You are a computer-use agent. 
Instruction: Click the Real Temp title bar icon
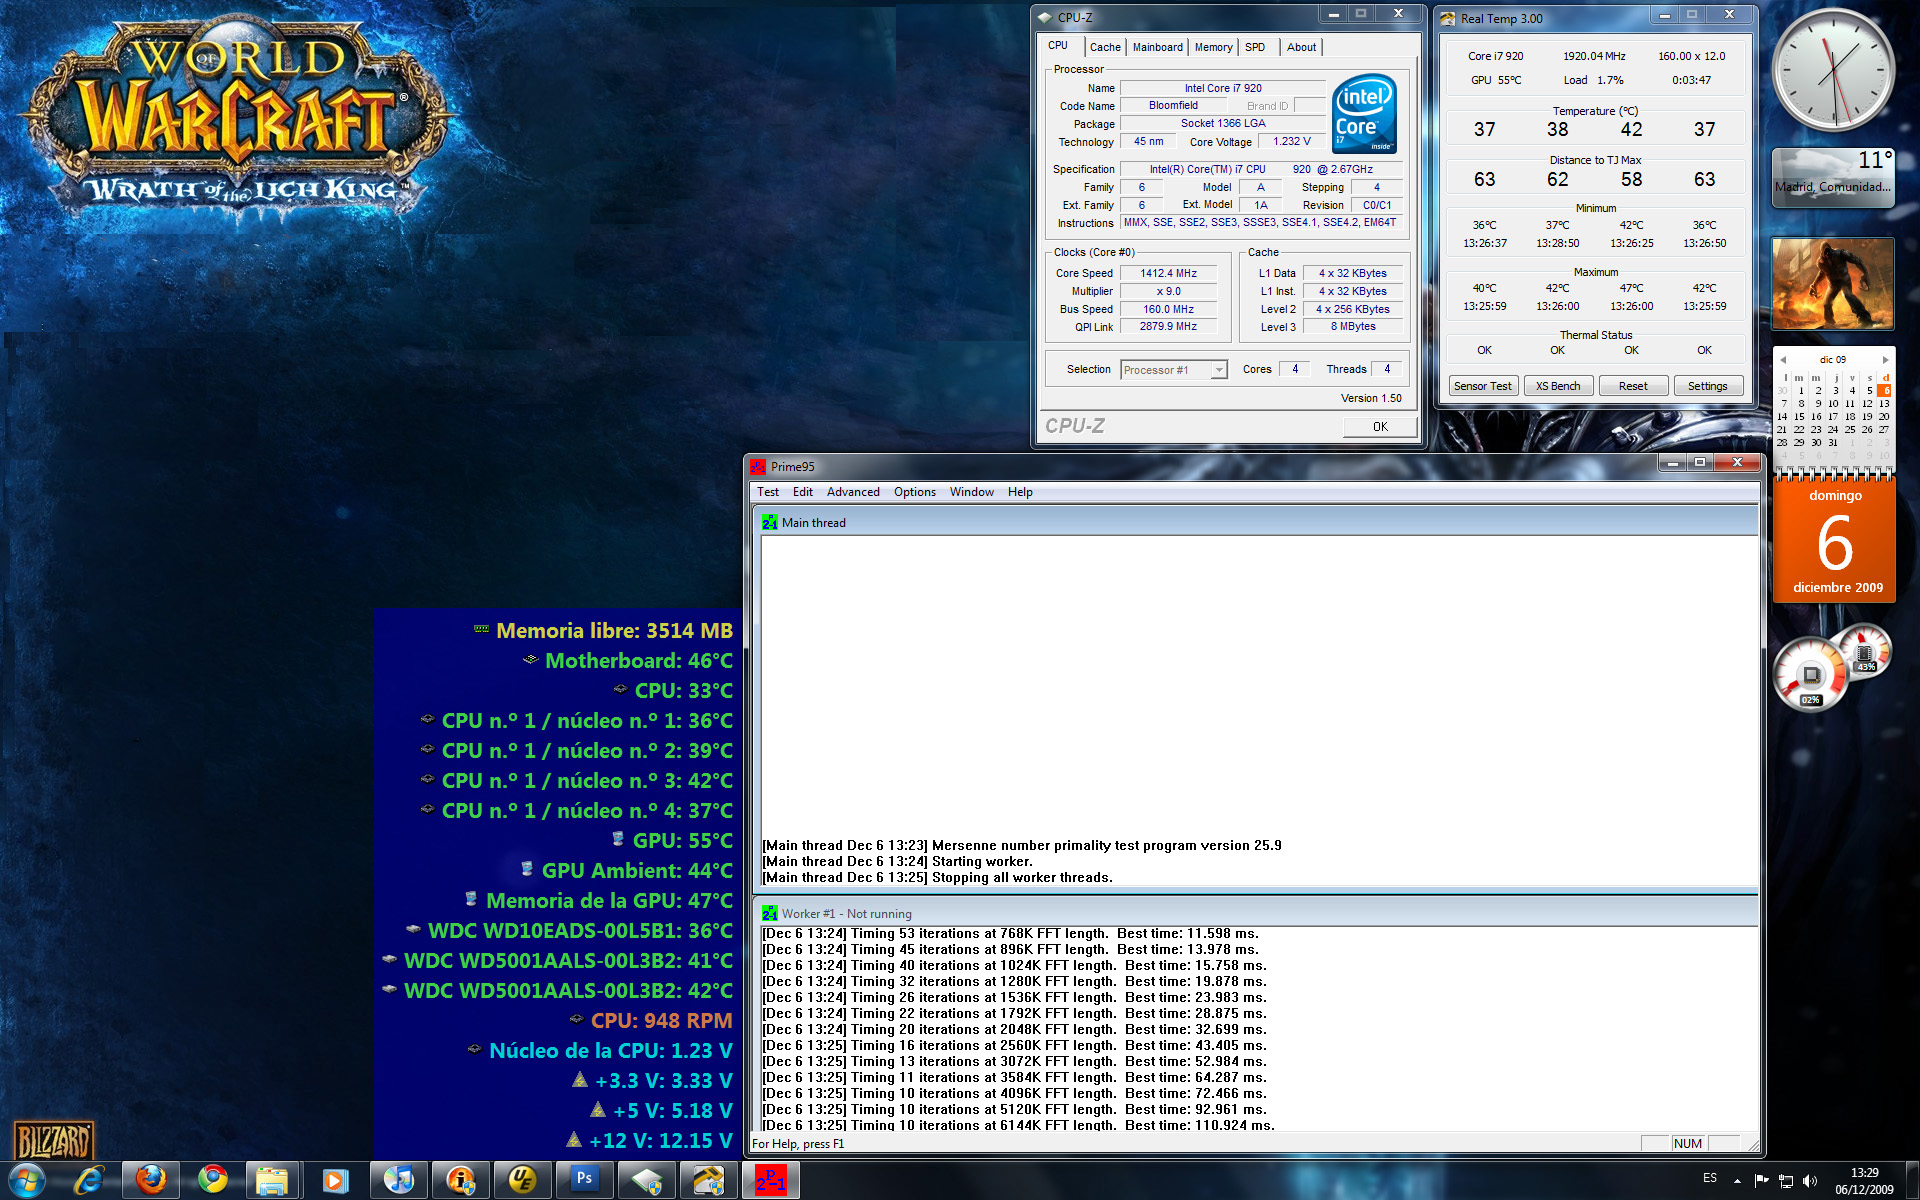coord(1447,18)
